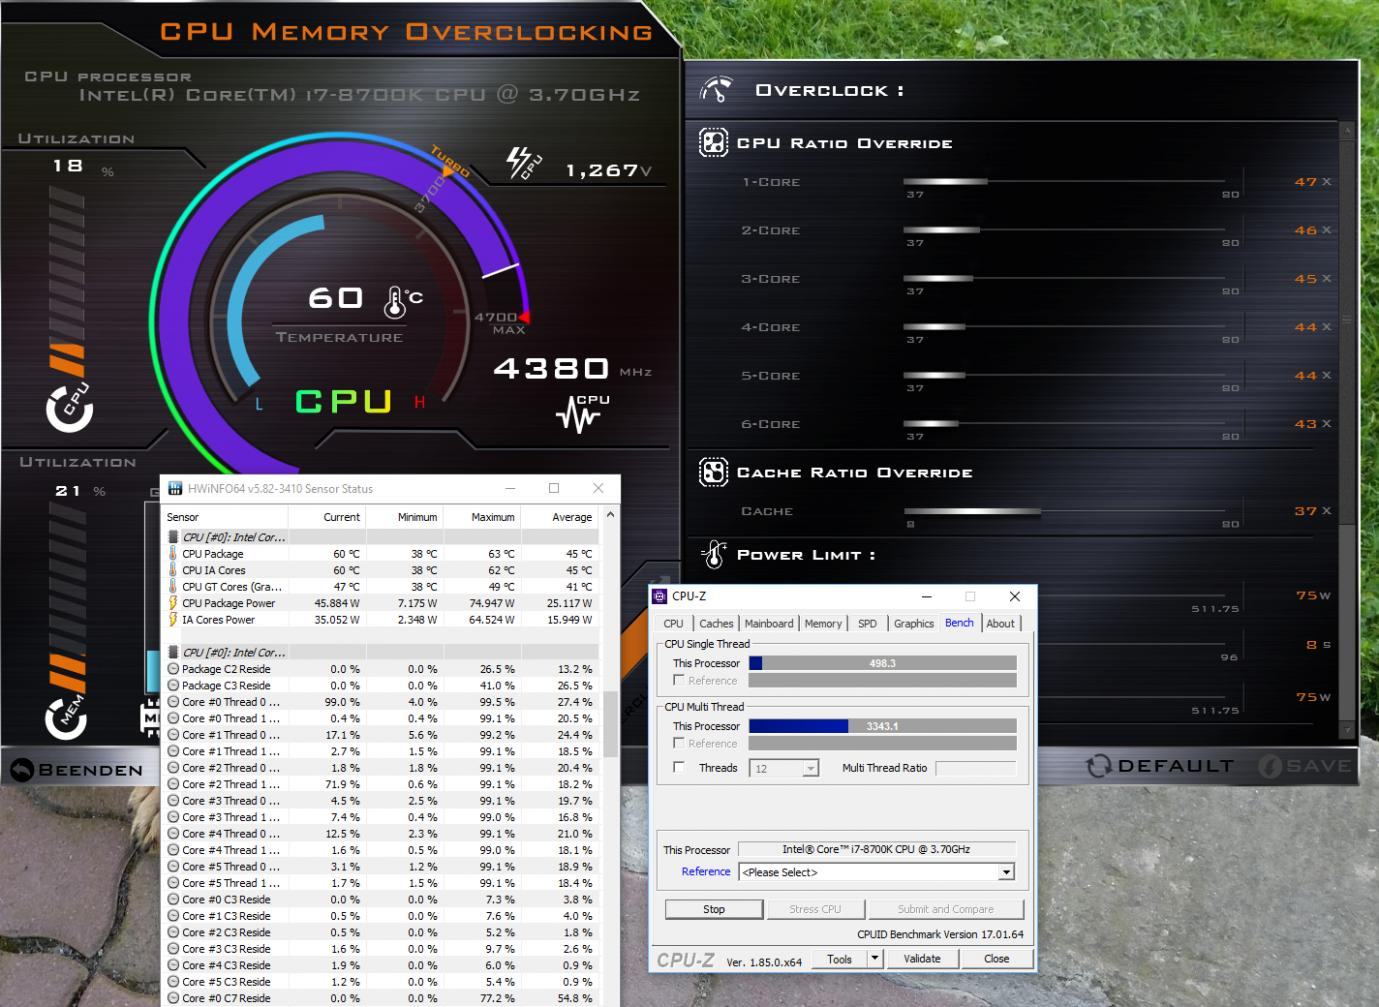Click the Power Limit thermometer icon
This screenshot has width=1379, height=1007.
click(x=714, y=554)
